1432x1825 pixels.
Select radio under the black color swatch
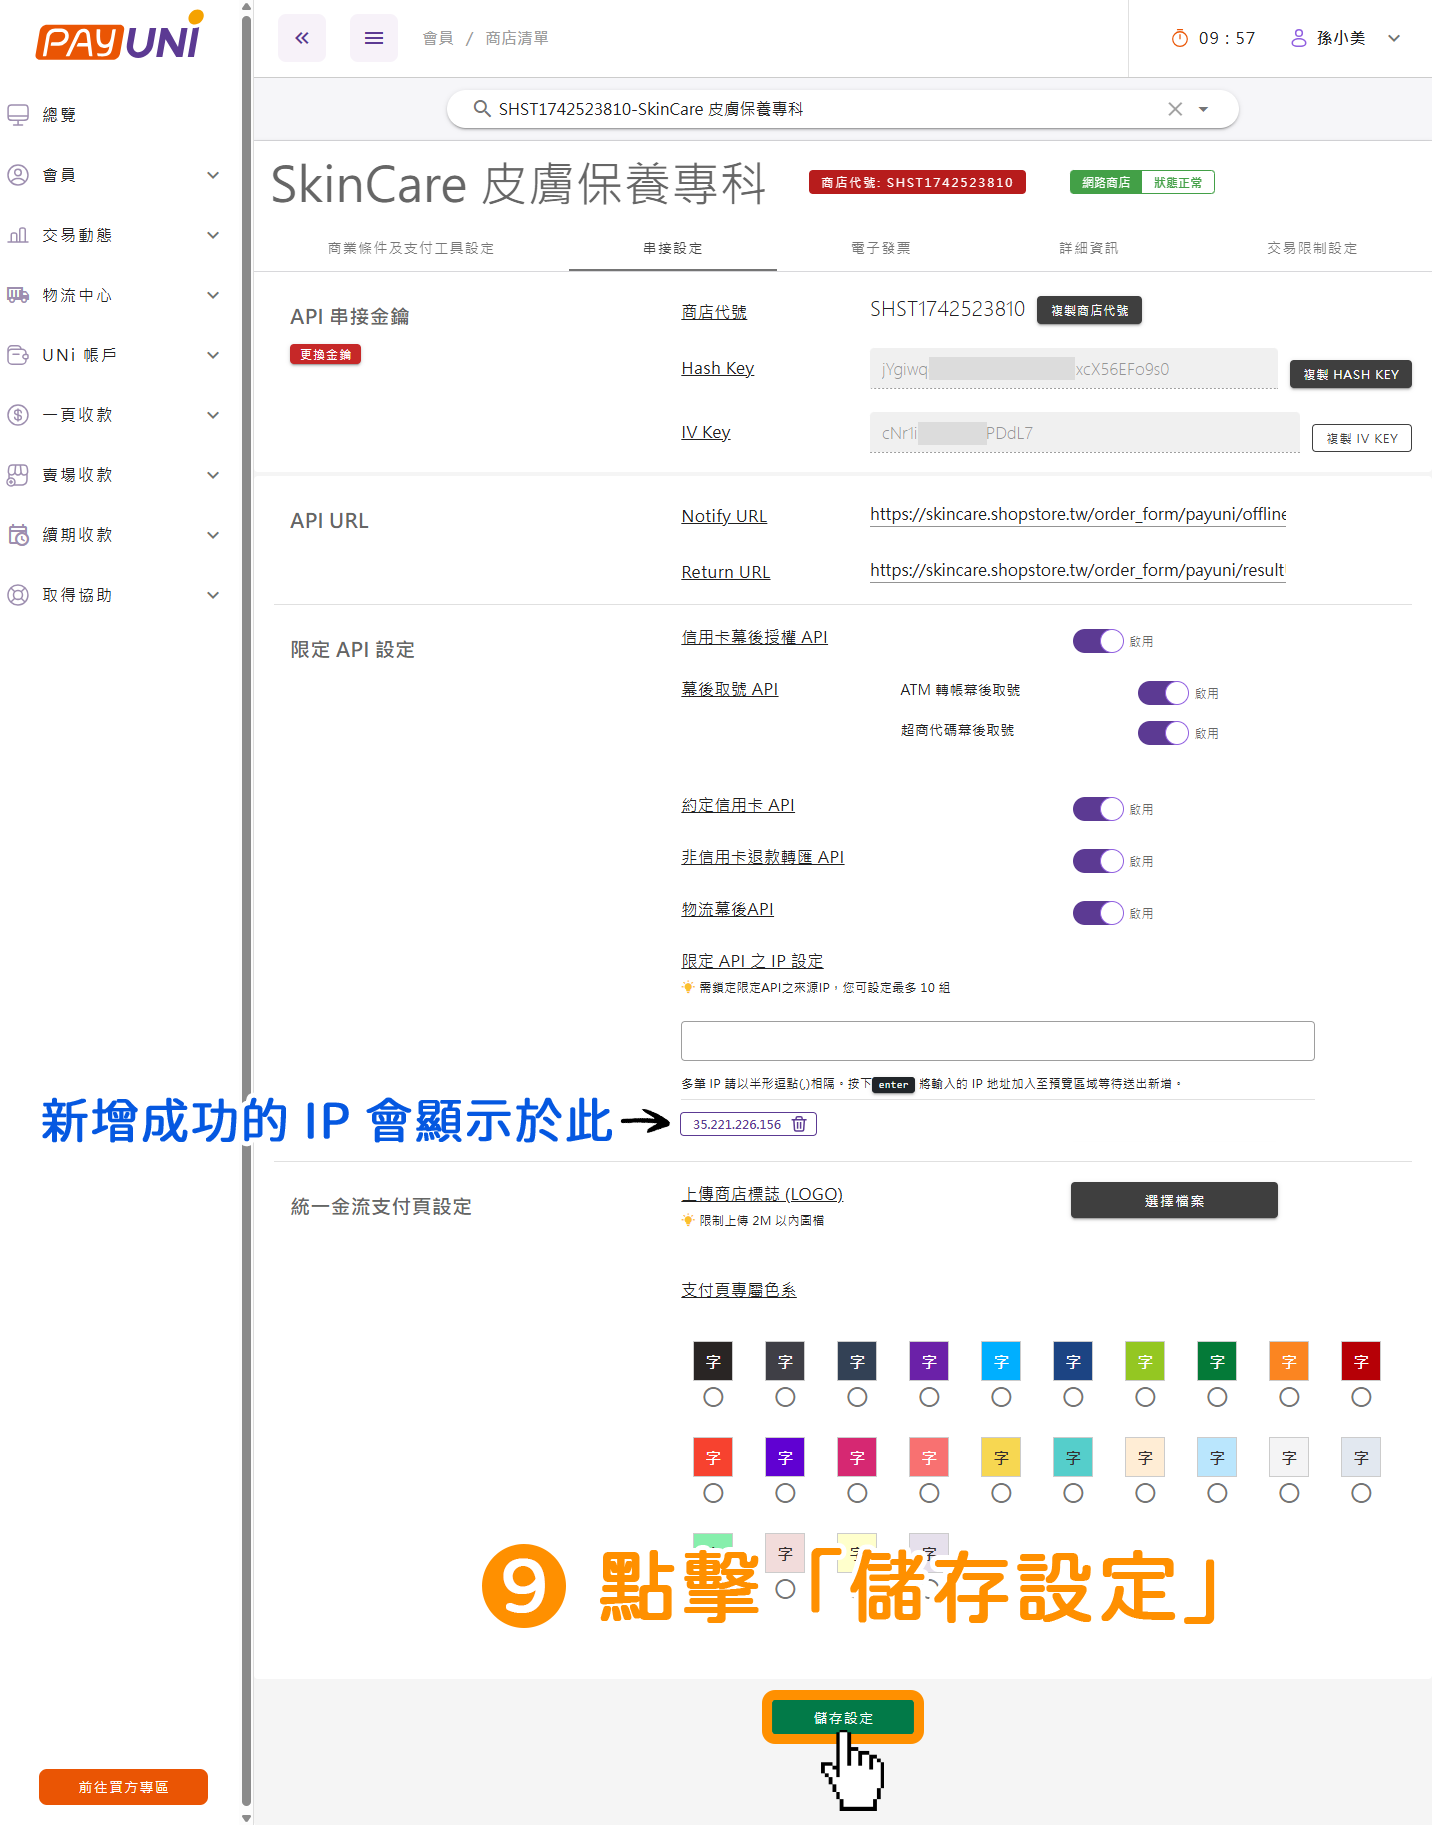coord(713,1397)
